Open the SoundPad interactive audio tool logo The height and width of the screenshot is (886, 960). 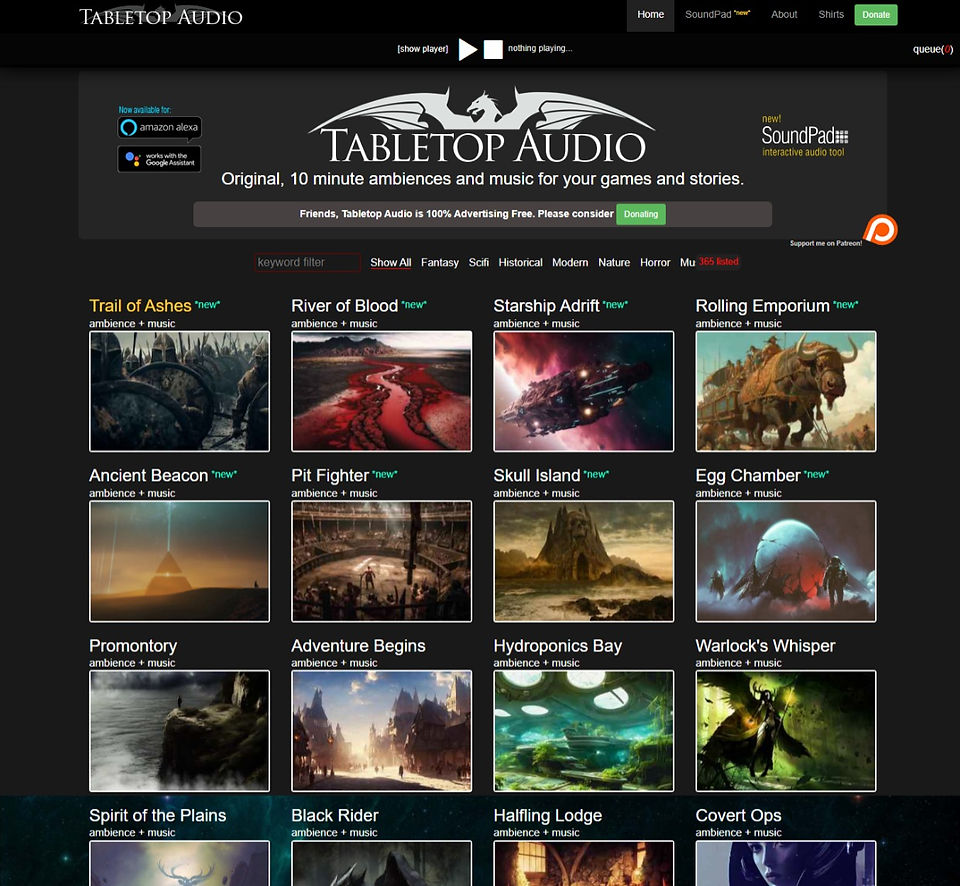(x=804, y=136)
